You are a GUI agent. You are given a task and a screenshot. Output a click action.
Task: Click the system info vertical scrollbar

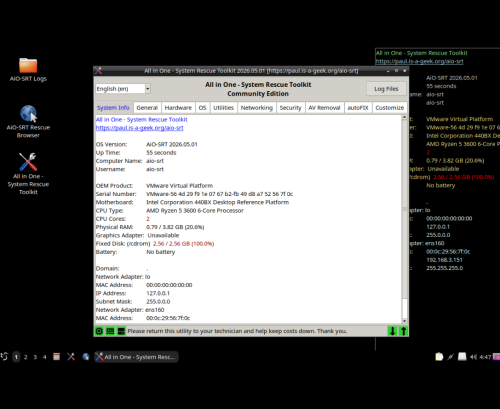[x=404, y=219]
